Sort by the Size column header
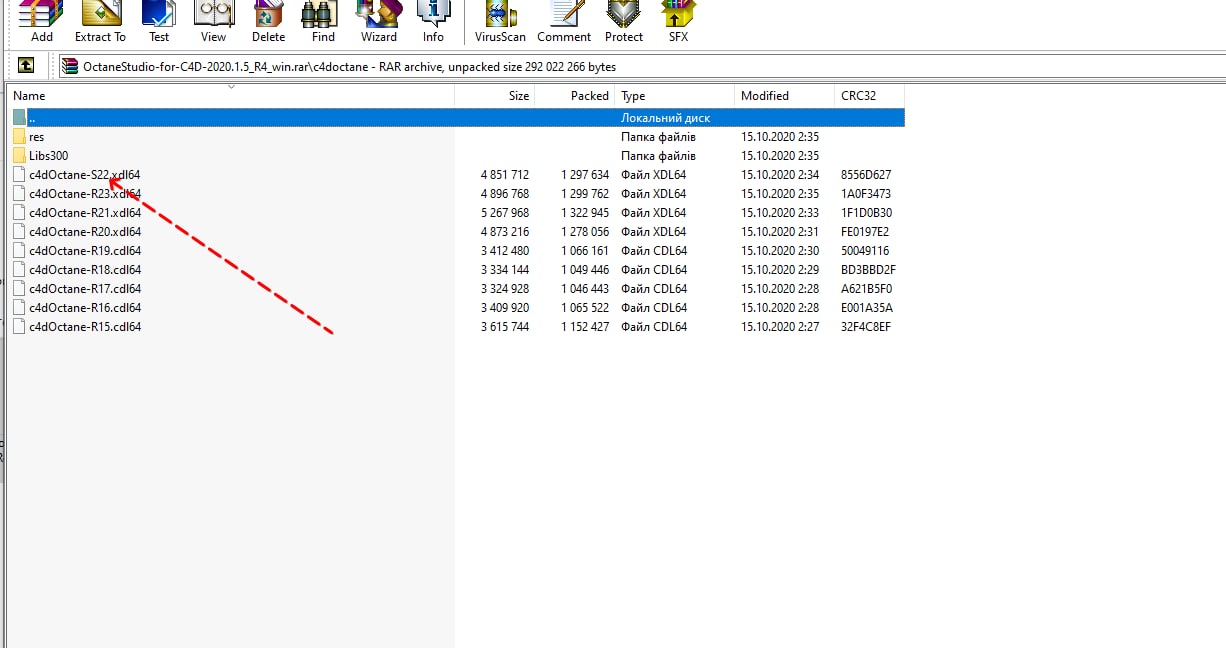This screenshot has height=648, width=1226. 495,96
